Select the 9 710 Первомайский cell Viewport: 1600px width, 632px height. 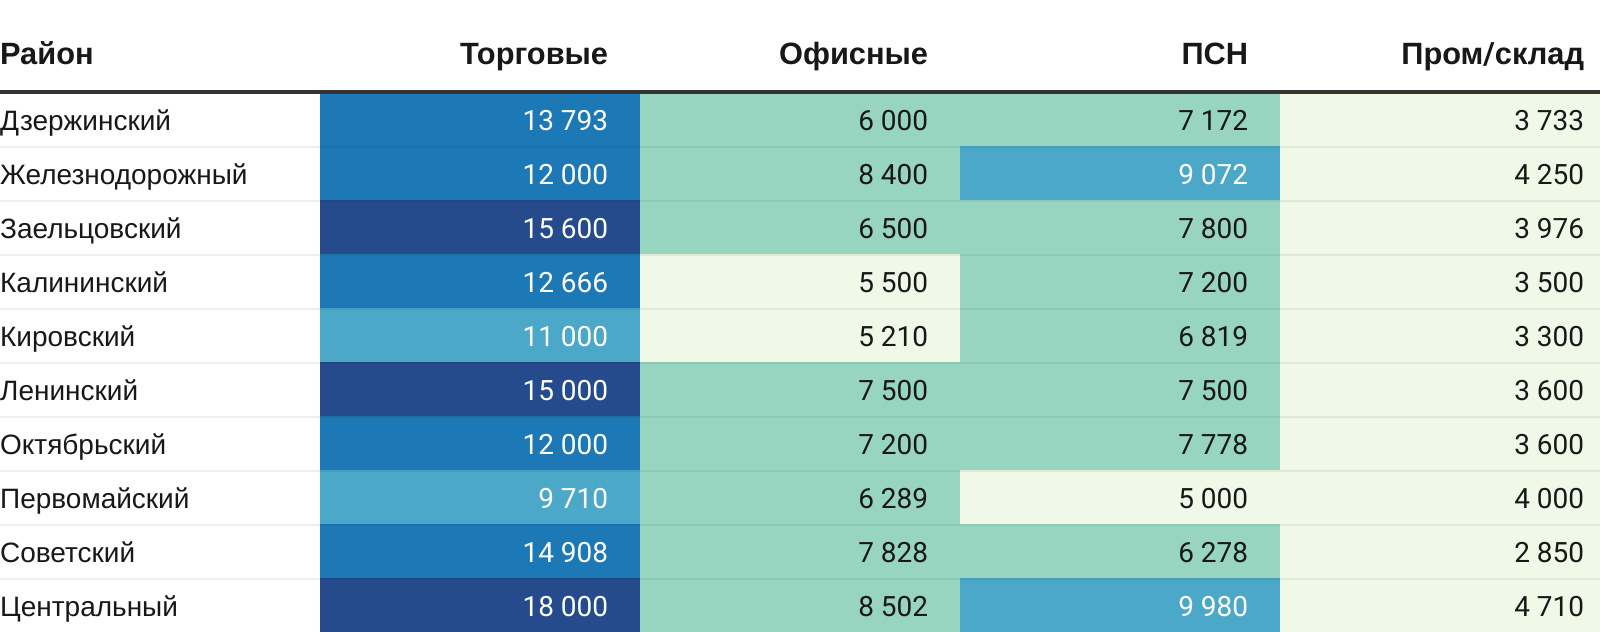[x=572, y=499]
